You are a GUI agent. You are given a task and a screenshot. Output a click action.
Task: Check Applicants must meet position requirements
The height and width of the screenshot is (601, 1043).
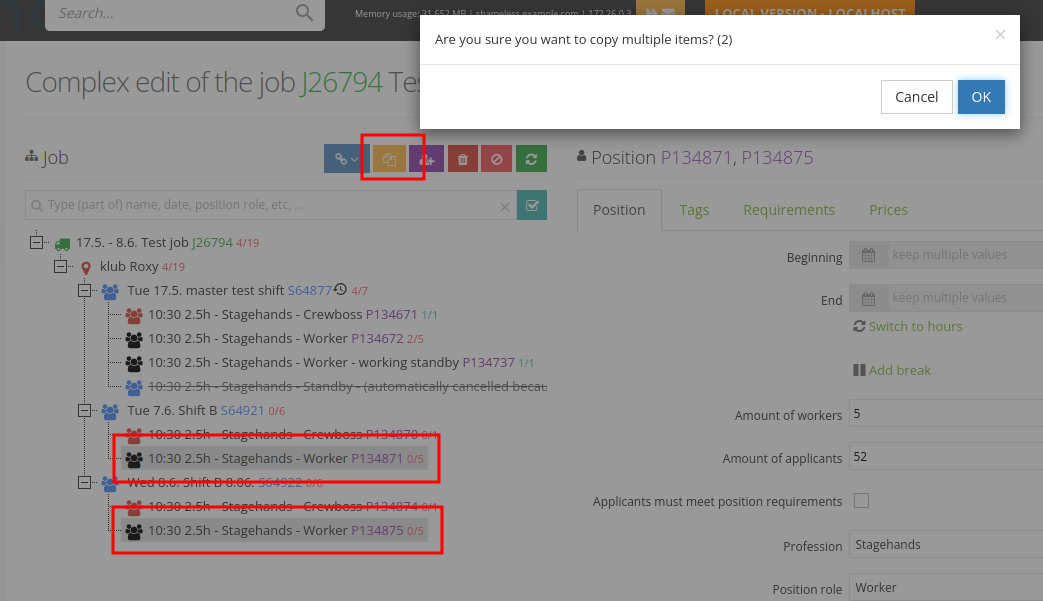point(861,501)
